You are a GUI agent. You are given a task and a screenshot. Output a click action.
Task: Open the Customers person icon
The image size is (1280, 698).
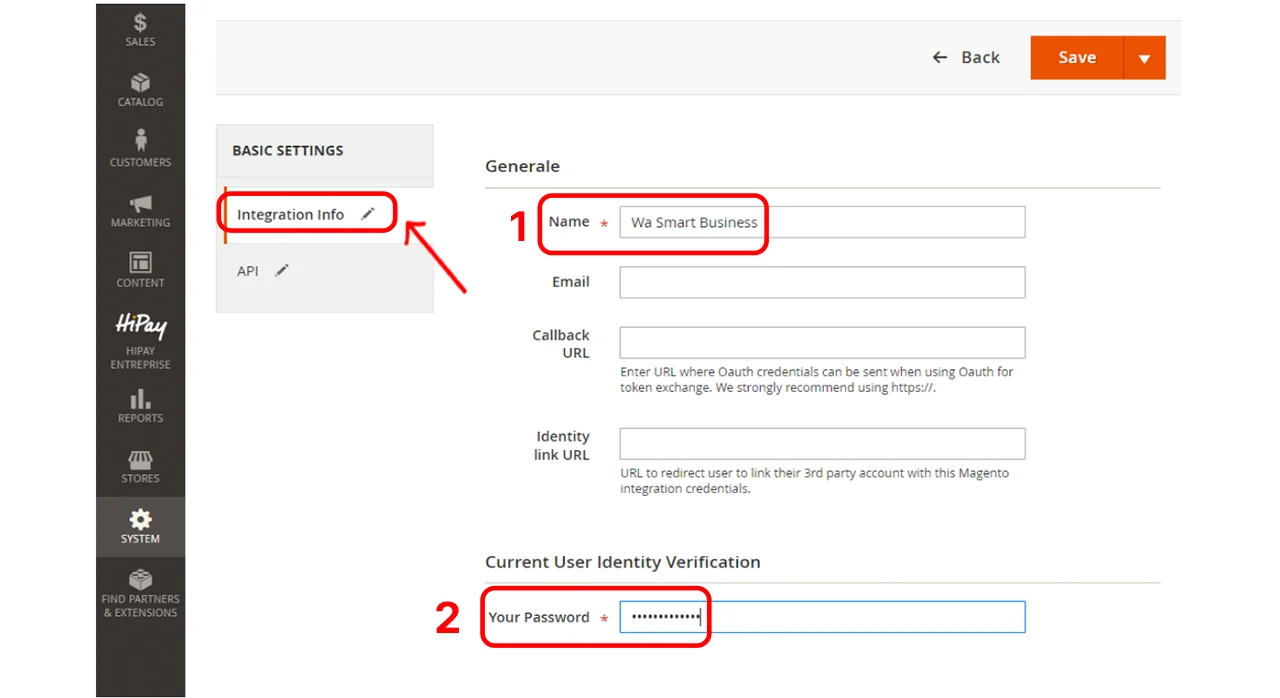click(140, 140)
